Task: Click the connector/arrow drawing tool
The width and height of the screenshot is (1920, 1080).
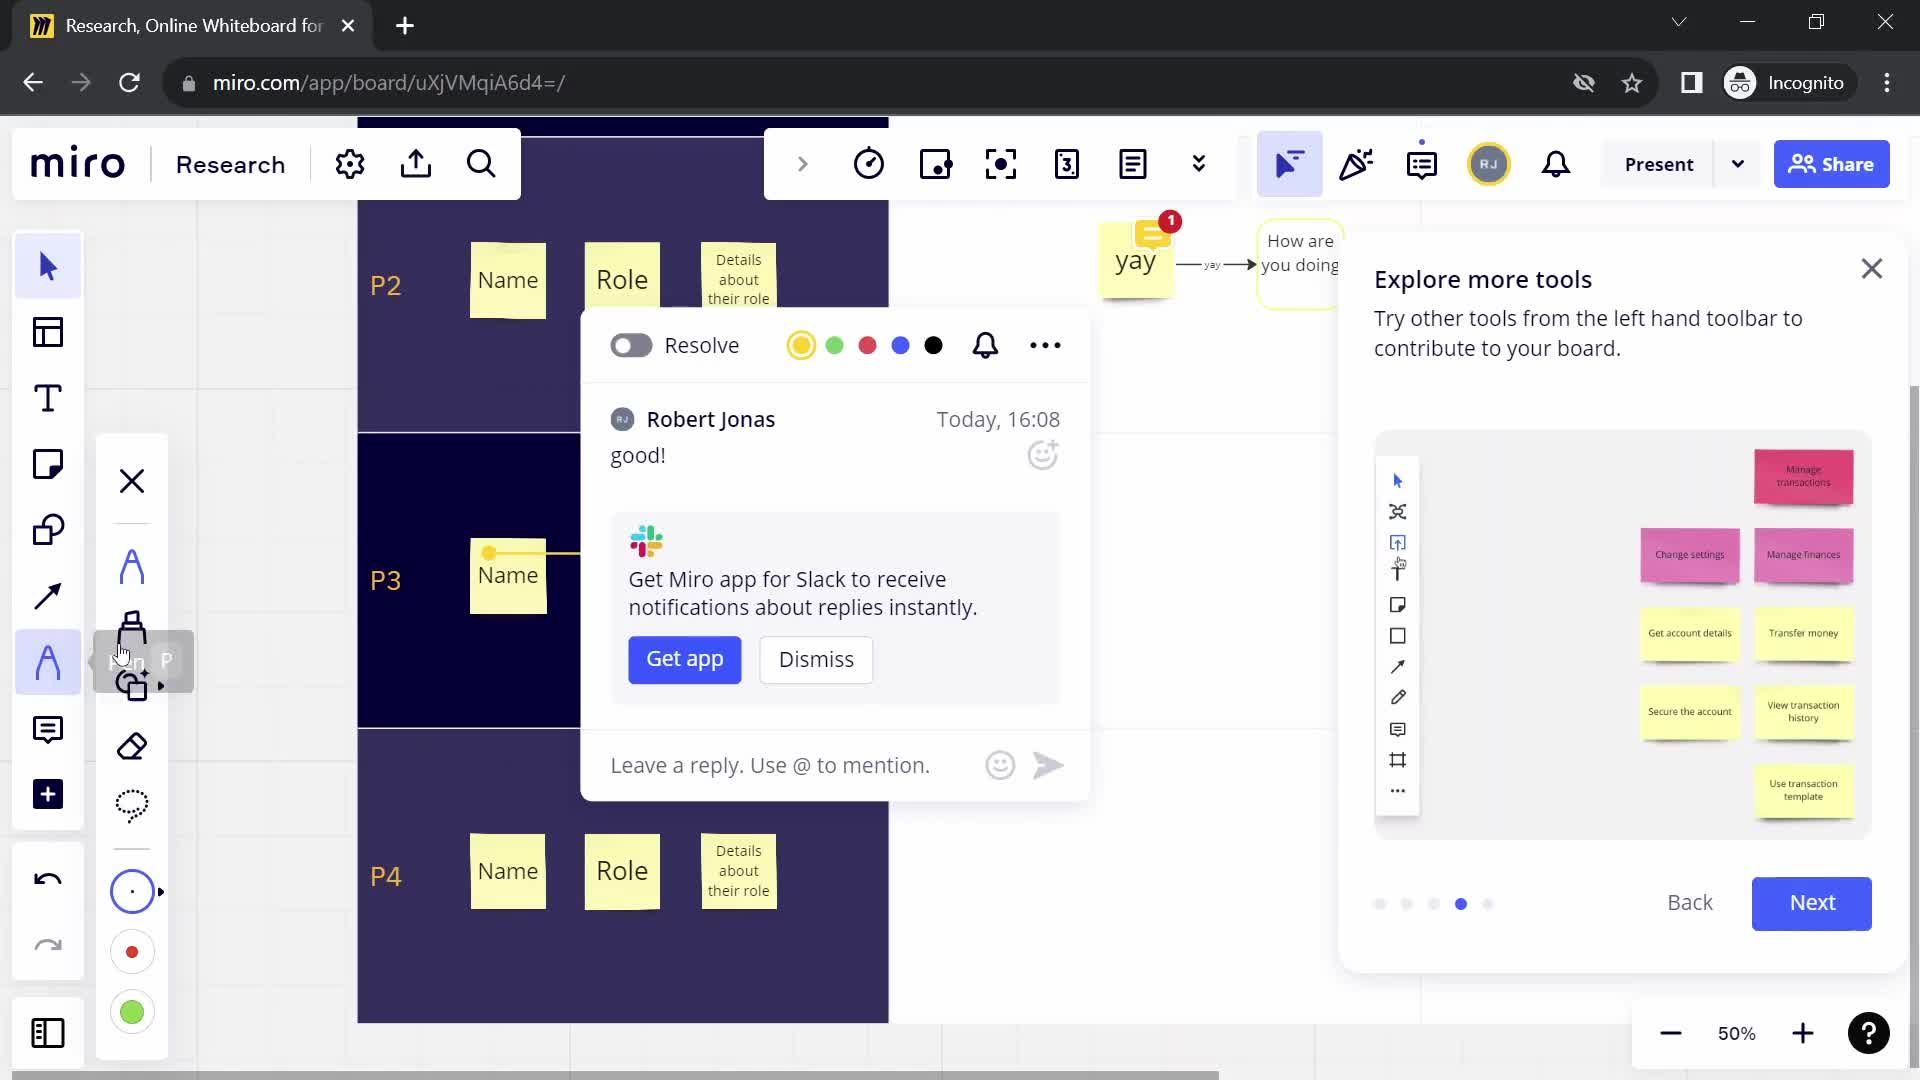Action: (46, 596)
